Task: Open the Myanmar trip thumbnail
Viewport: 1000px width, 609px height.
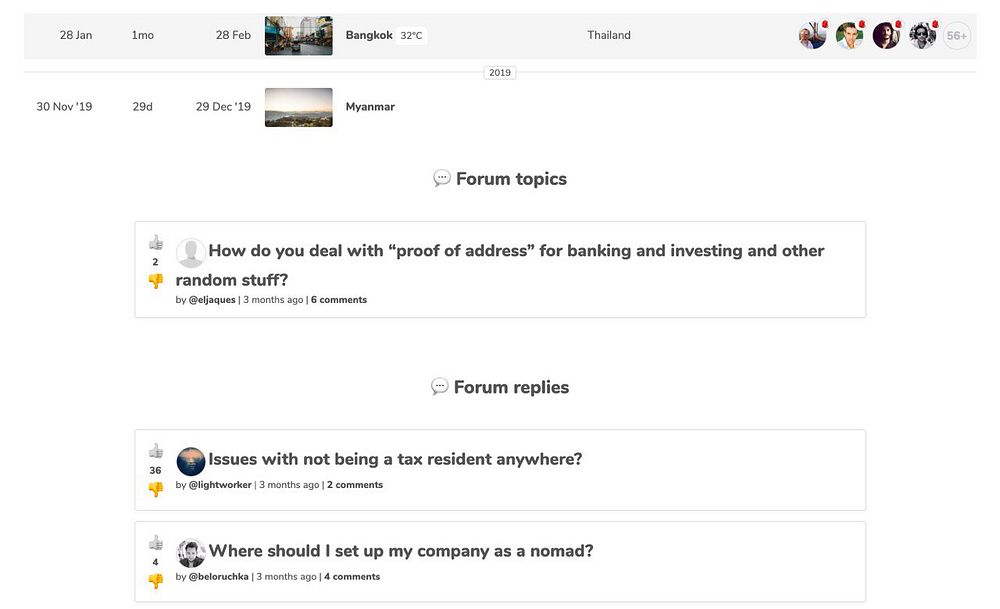Action: (298, 107)
